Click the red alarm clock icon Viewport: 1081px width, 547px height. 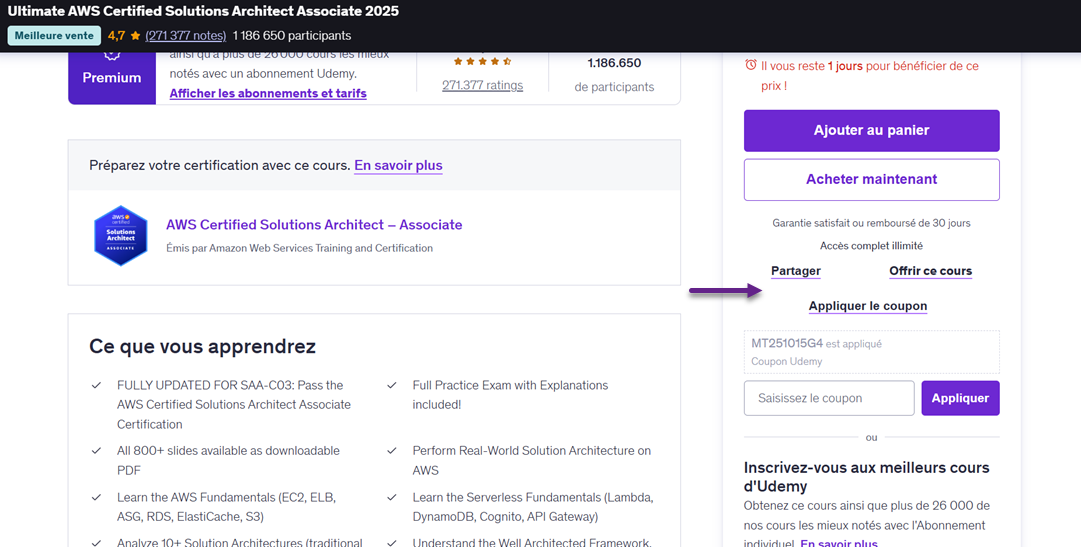pyautogui.click(x=751, y=66)
